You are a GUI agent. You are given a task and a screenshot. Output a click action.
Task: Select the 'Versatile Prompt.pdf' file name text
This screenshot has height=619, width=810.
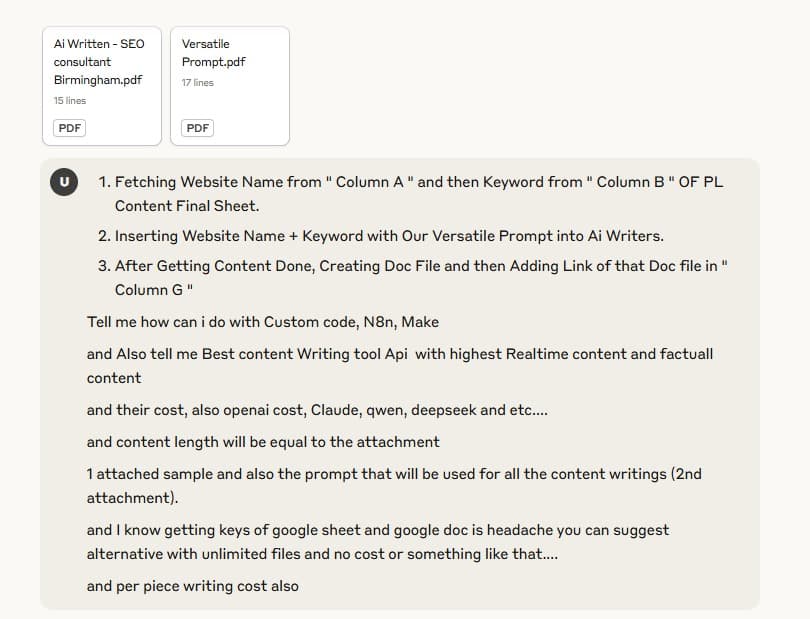pos(213,53)
